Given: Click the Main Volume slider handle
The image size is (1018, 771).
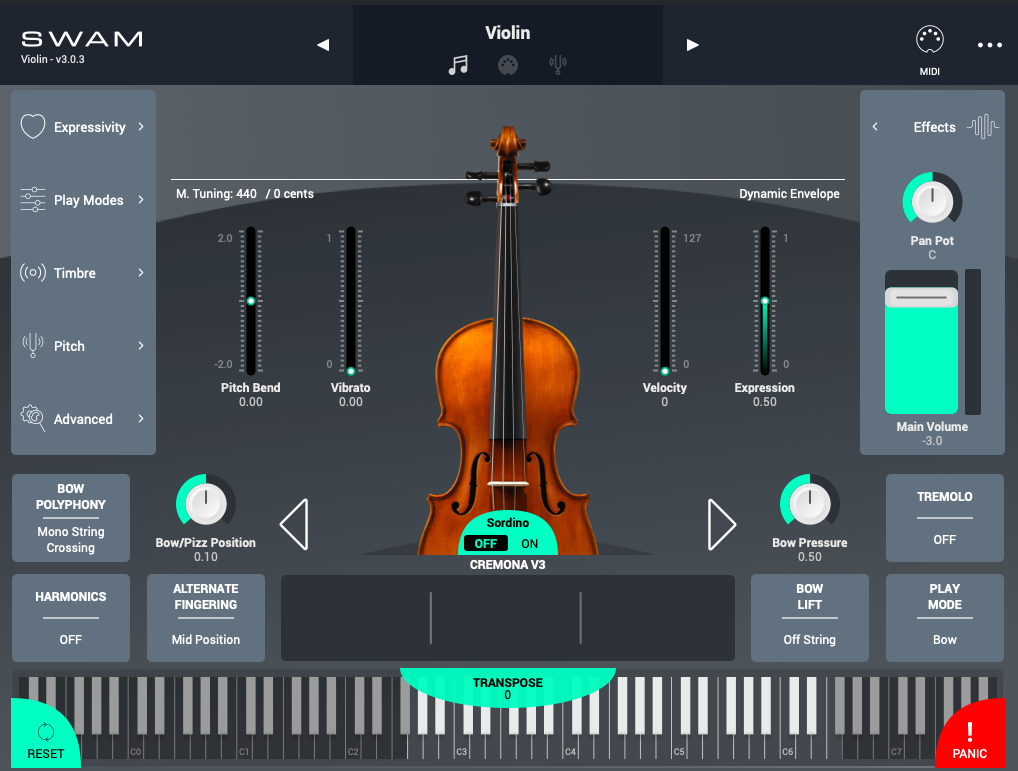Looking at the screenshot, I should pyautogui.click(x=921, y=298).
